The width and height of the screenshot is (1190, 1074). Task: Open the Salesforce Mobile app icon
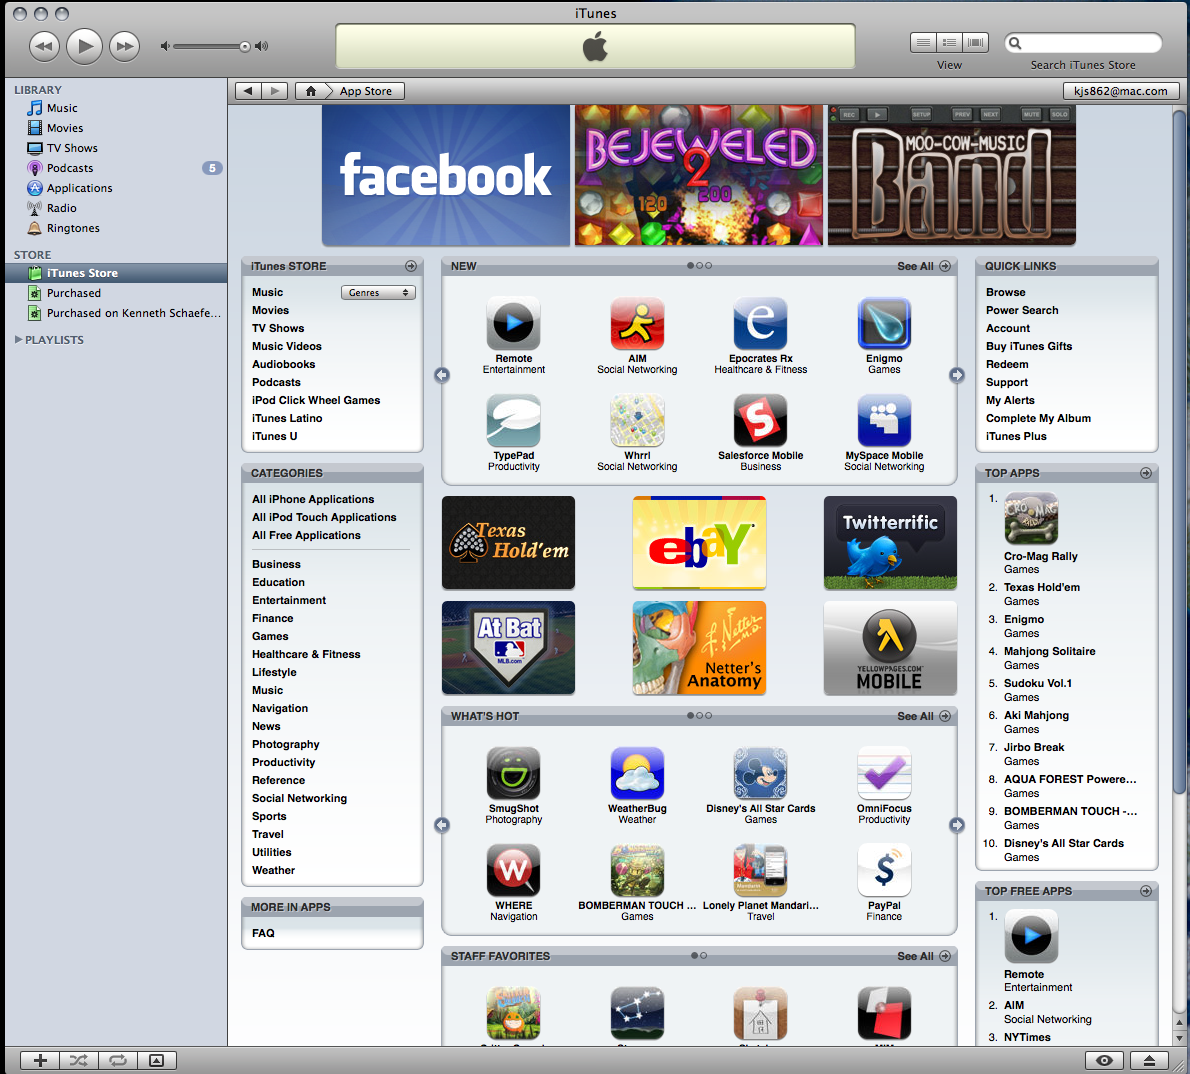click(760, 420)
